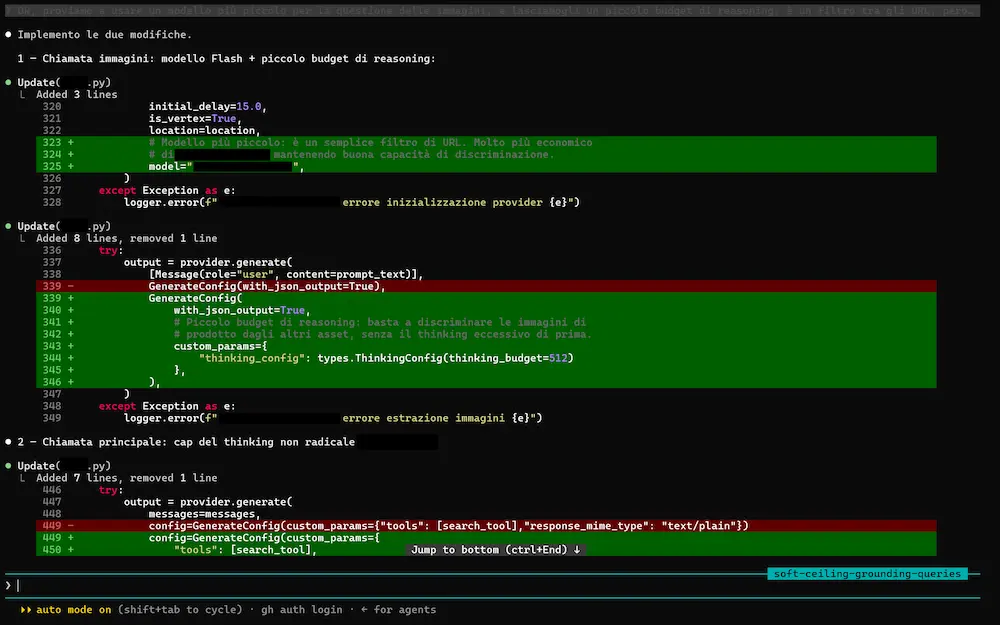Click the green bullet beside the first Update
The image size is (1000, 625).
8,82
